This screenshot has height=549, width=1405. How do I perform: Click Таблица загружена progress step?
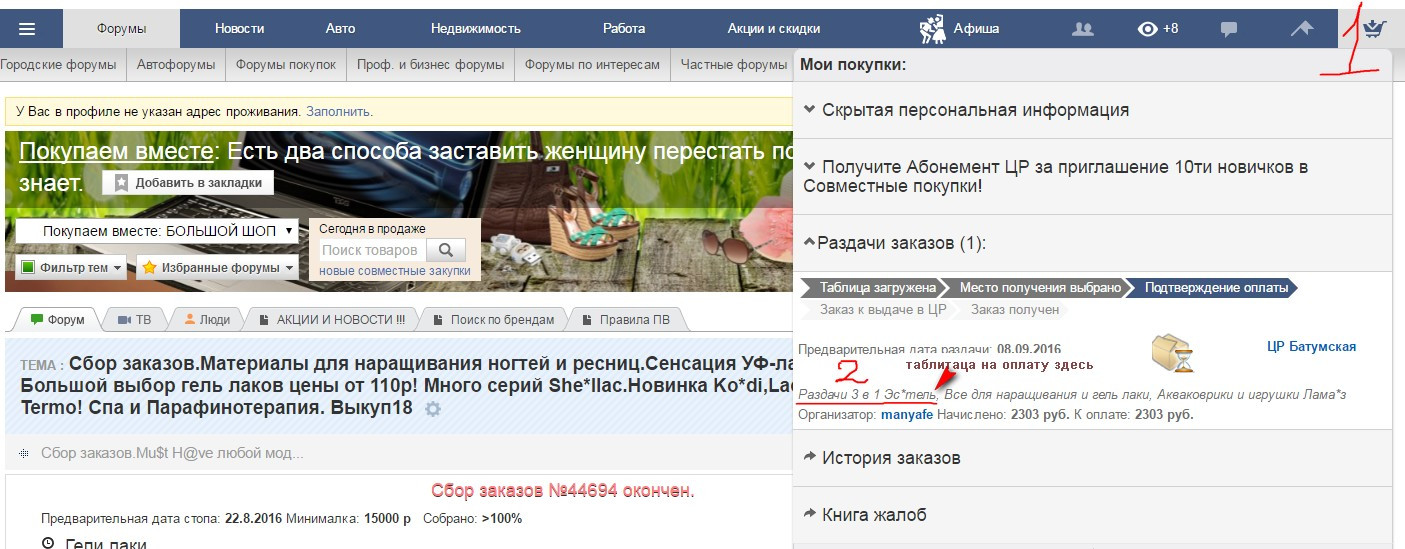click(875, 288)
